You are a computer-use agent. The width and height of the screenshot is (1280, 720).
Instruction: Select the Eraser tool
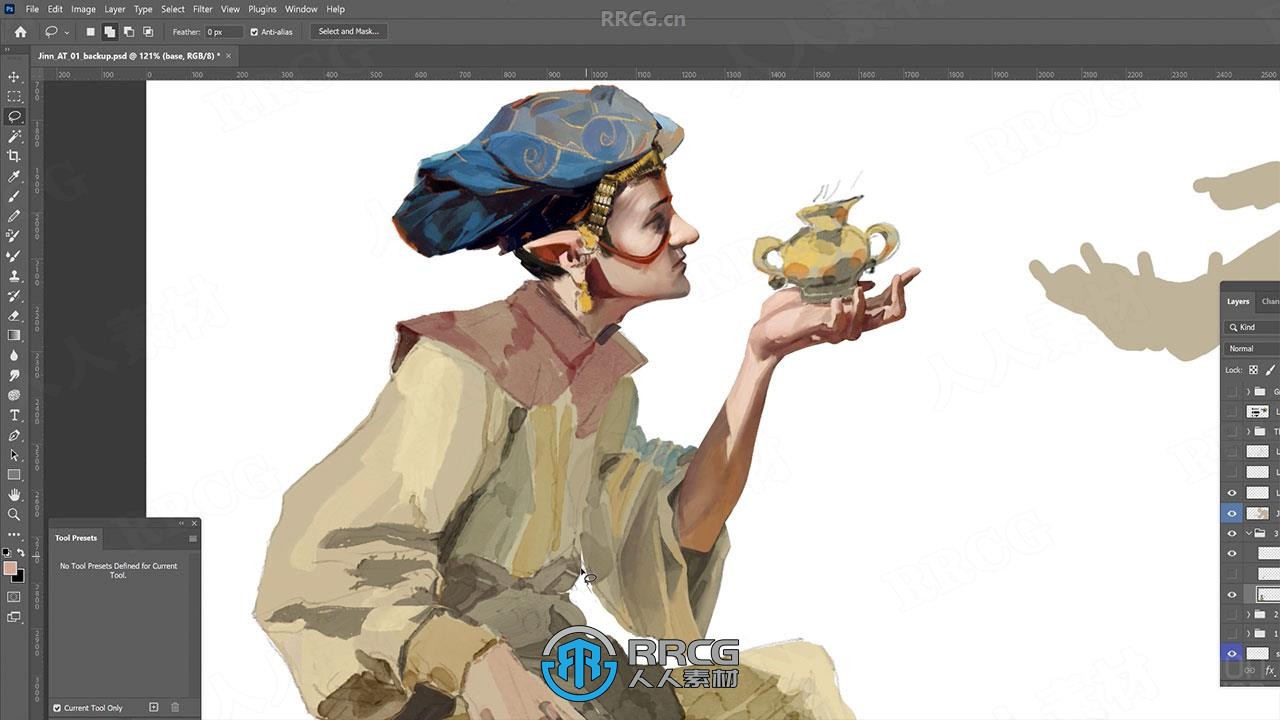click(14, 316)
